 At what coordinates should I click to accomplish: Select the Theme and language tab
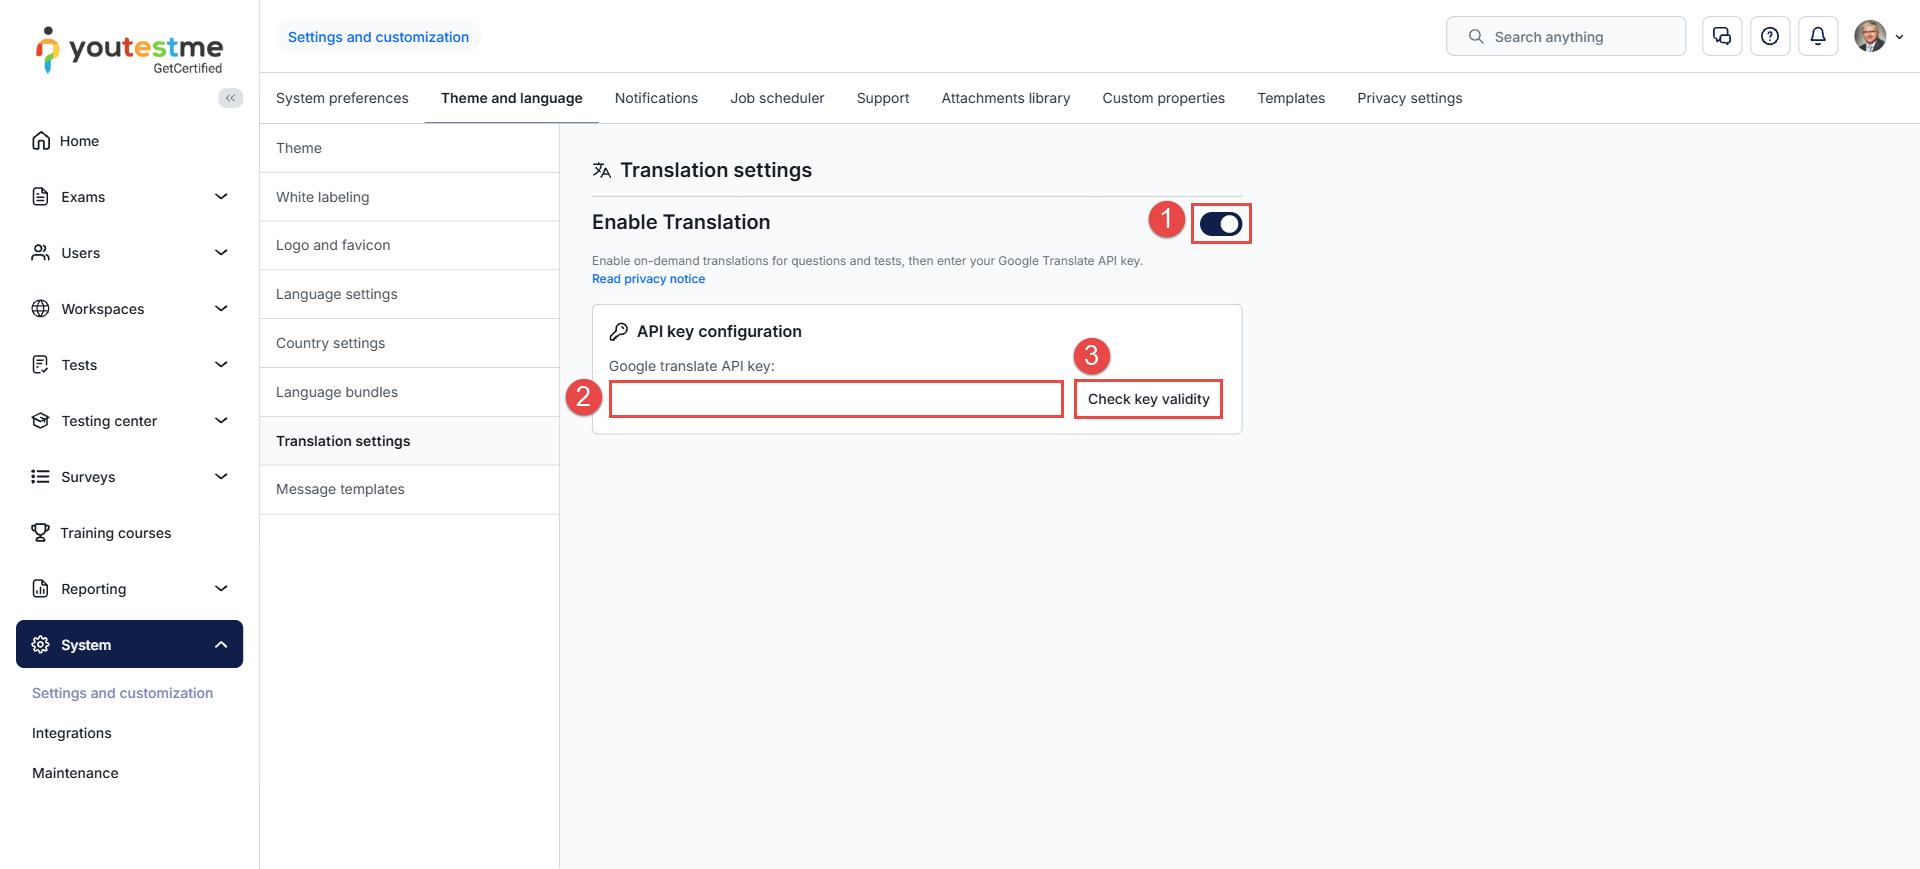512,98
